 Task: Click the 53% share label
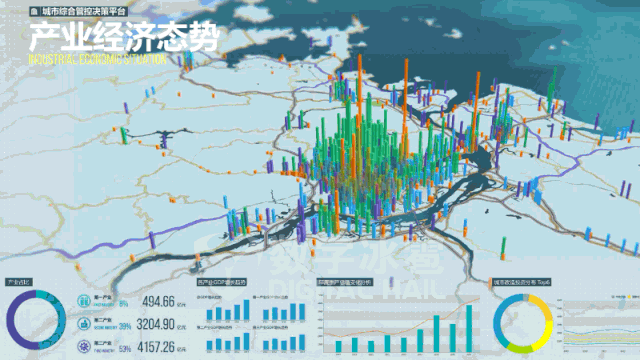[x=124, y=349]
